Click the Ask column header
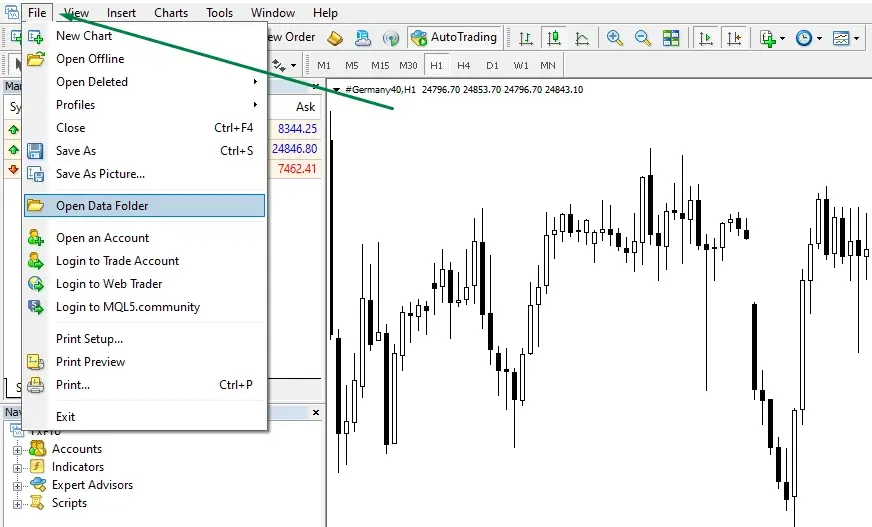This screenshot has width=872, height=527. [305, 107]
